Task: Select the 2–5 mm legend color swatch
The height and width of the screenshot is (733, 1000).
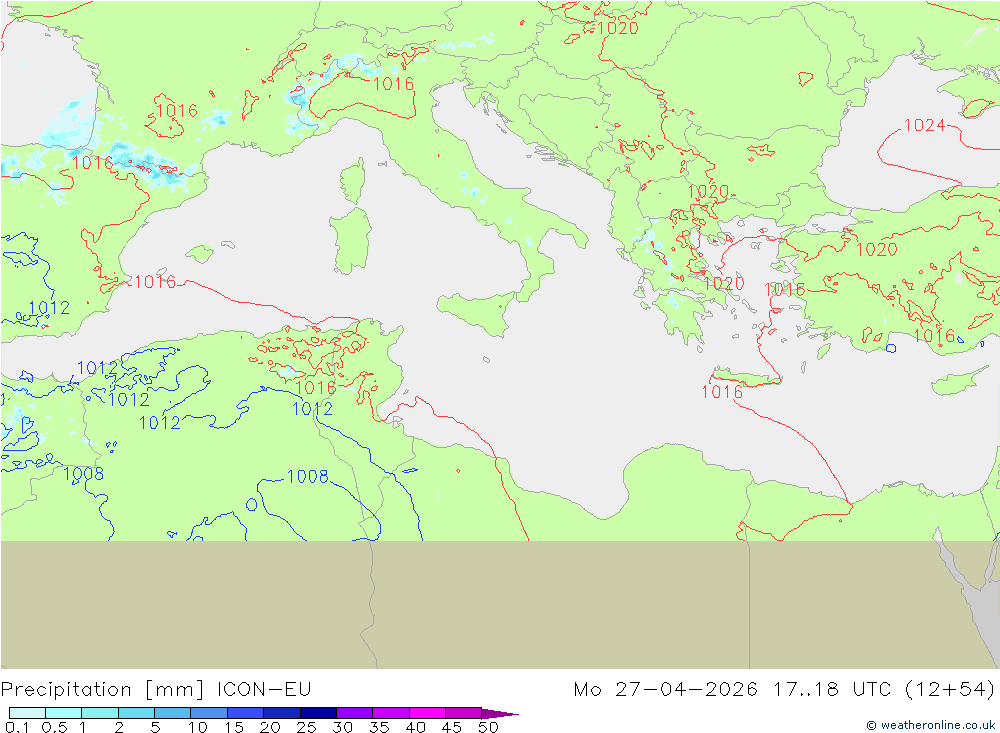Action: (x=136, y=713)
